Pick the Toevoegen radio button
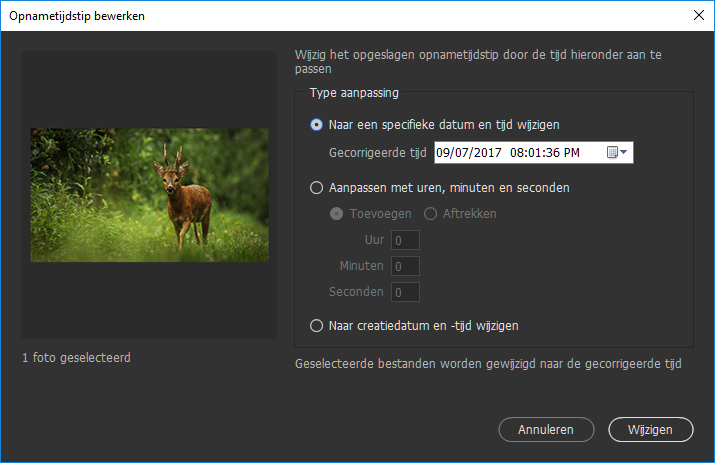This screenshot has width=715, height=463. point(337,213)
